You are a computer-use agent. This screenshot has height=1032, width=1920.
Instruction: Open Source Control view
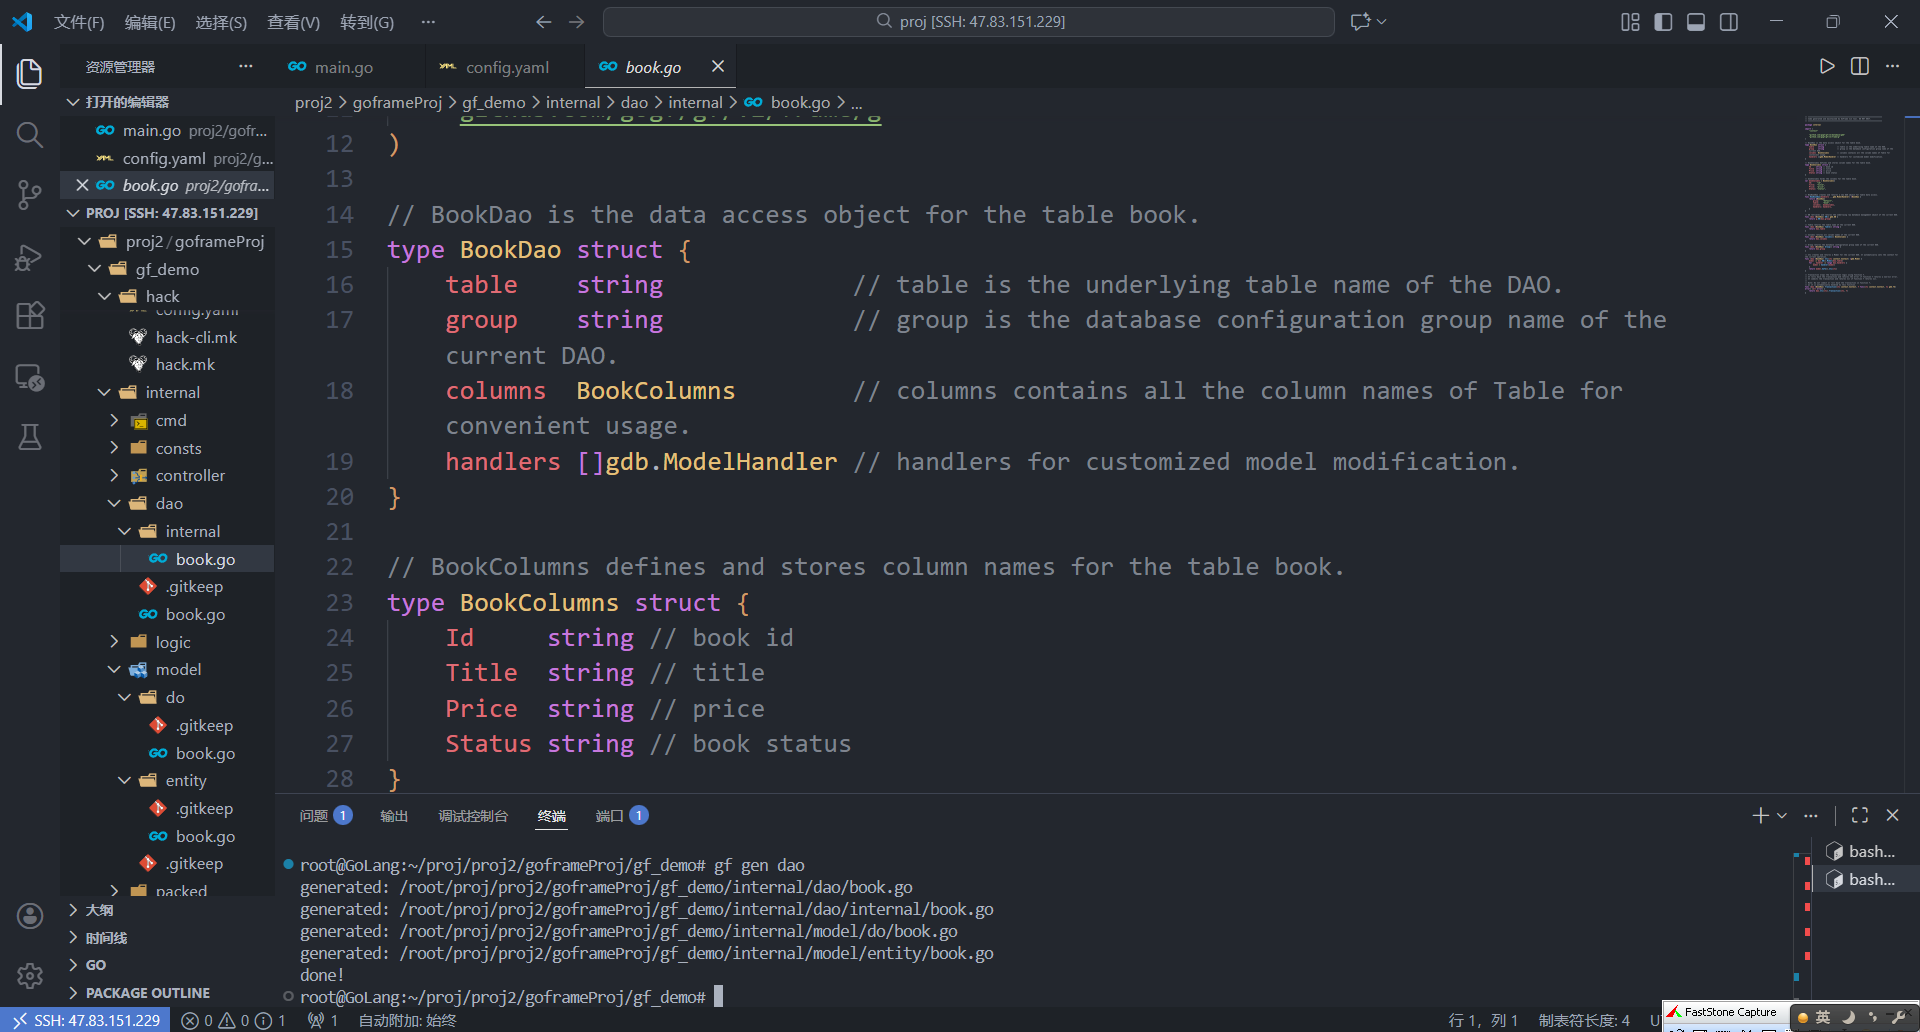(x=30, y=195)
